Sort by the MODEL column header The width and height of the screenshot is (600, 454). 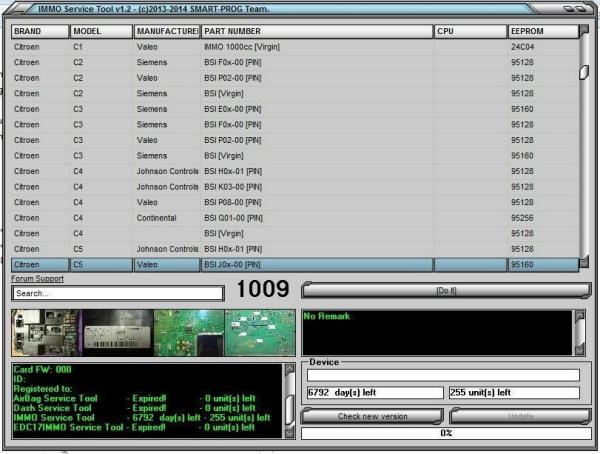tap(101, 31)
